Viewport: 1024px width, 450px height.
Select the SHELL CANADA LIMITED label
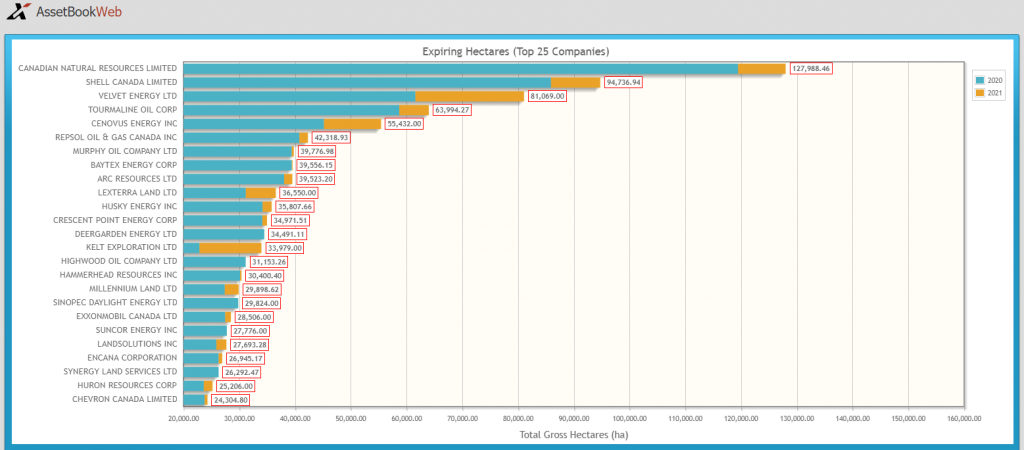(x=131, y=82)
